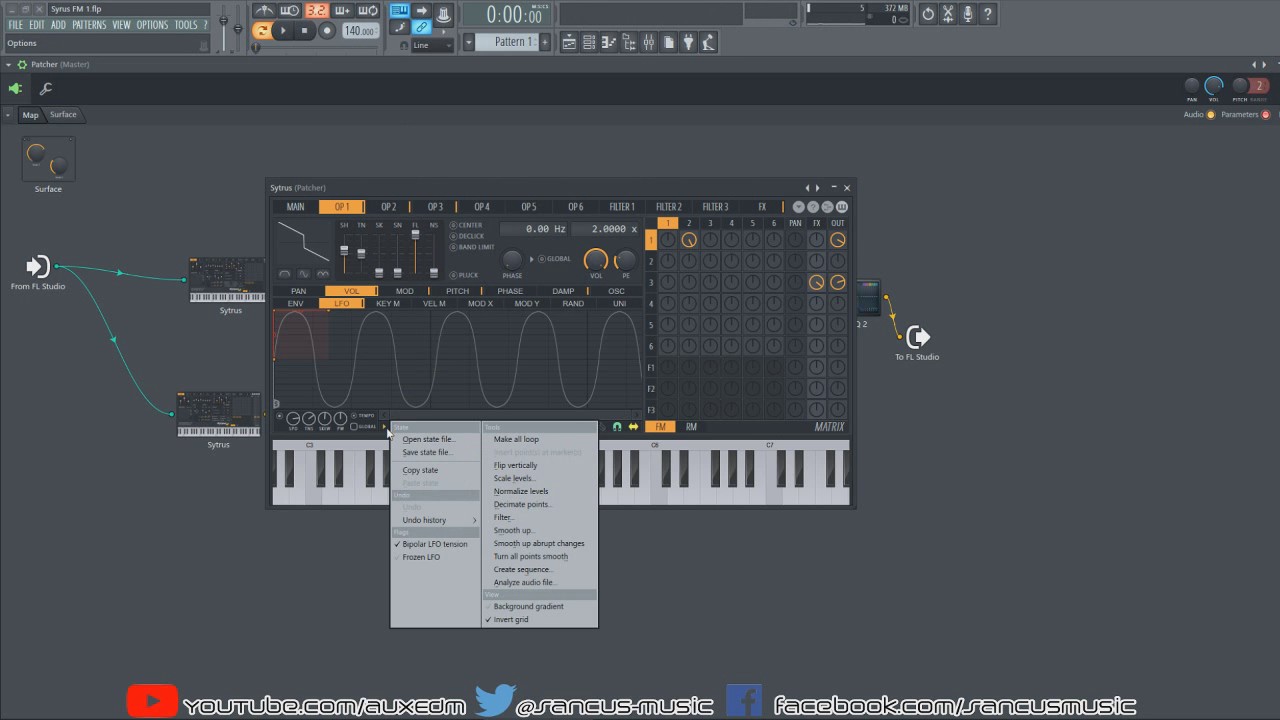Viewport: 1280px width, 720px height.
Task: Toggle wait for input before recording
Action: point(290,11)
